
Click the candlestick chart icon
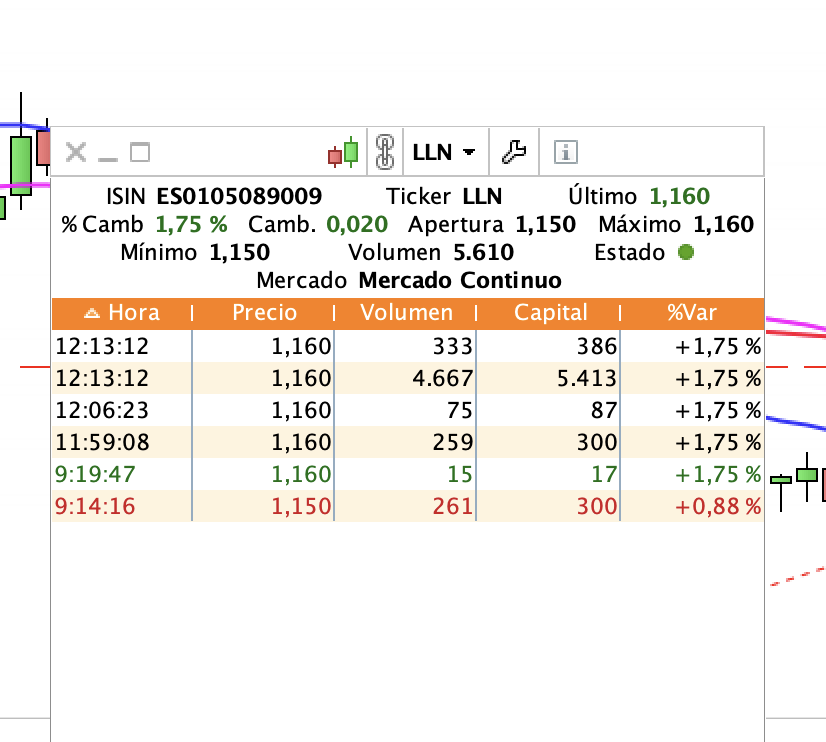(x=343, y=153)
